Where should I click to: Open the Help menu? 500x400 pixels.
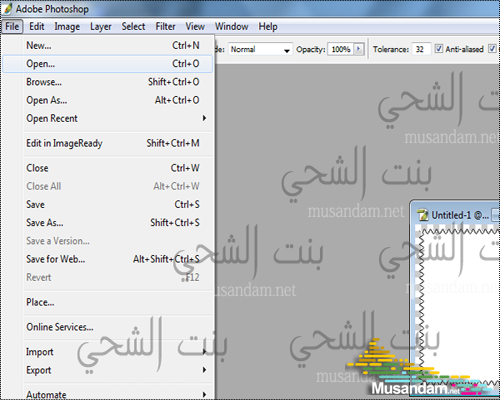point(268,26)
